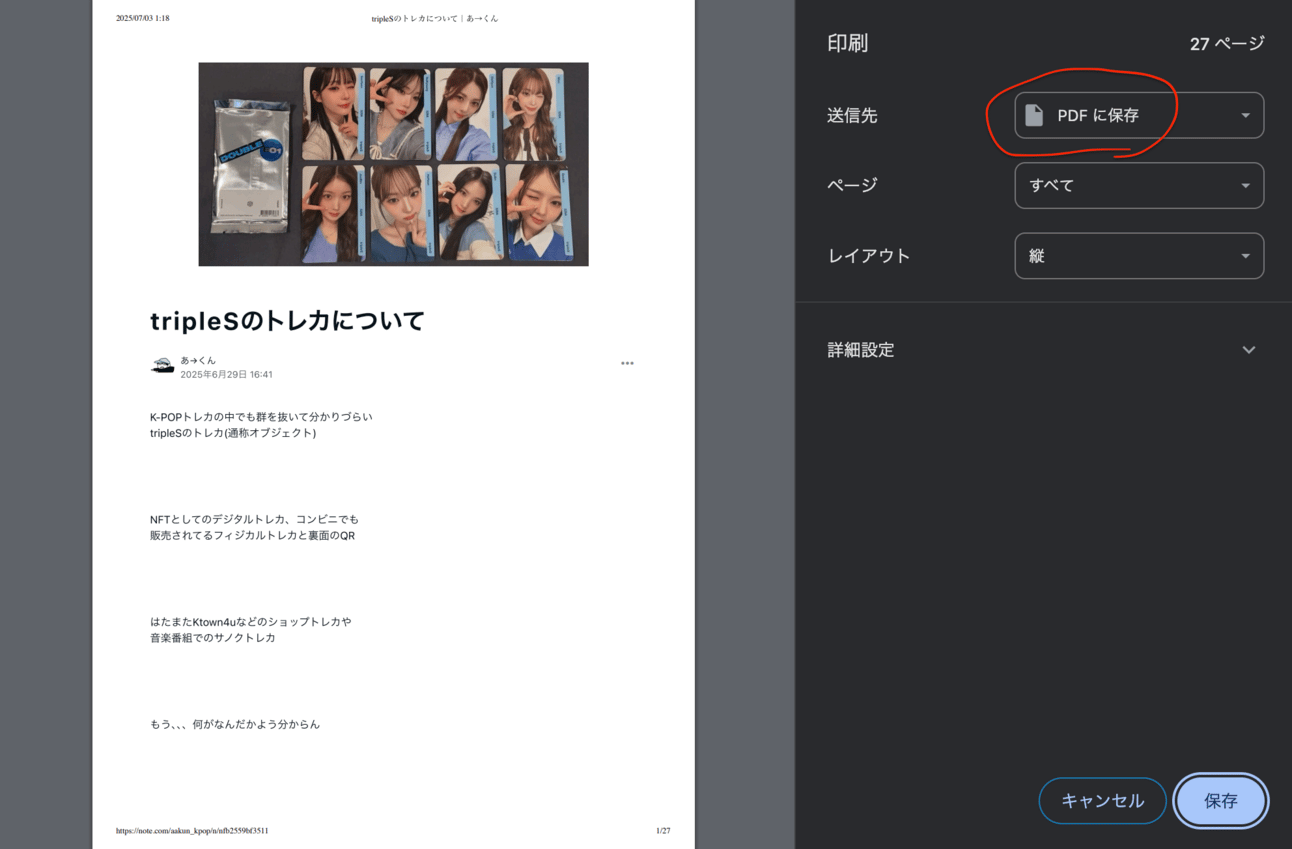The height and width of the screenshot is (849, 1292).
Task: Click the line もう、、、何がなんだかよう分からん
Action: pos(235,724)
